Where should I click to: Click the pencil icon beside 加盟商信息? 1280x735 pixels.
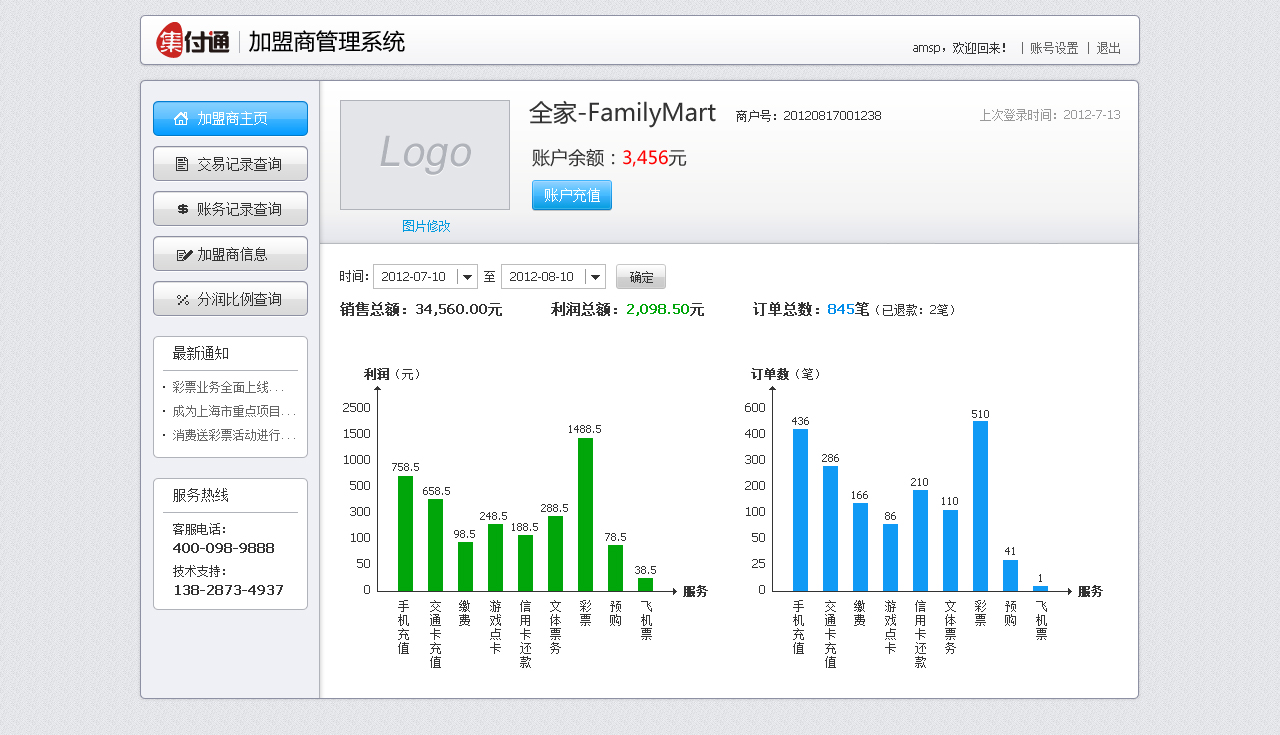(184, 254)
